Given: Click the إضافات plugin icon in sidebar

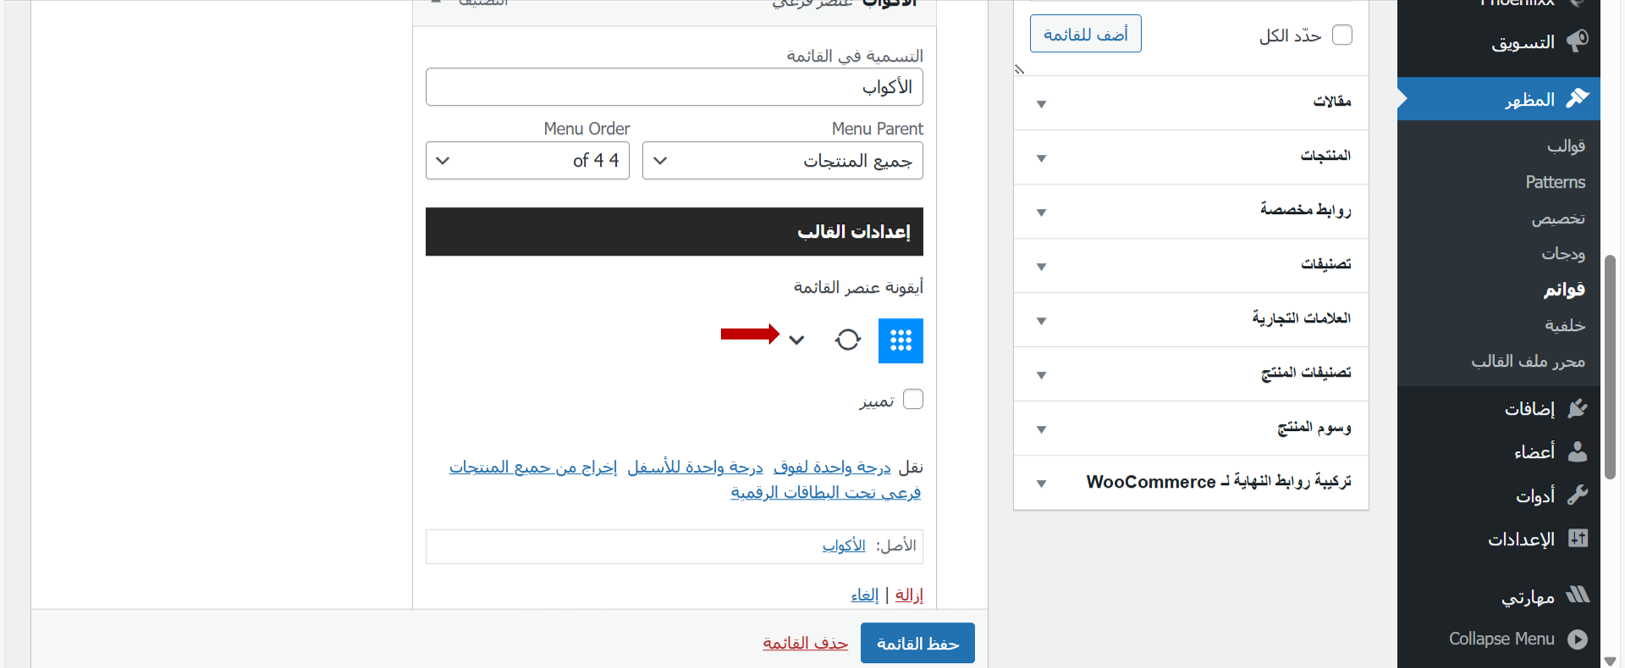Looking at the screenshot, I should pos(1577,408).
